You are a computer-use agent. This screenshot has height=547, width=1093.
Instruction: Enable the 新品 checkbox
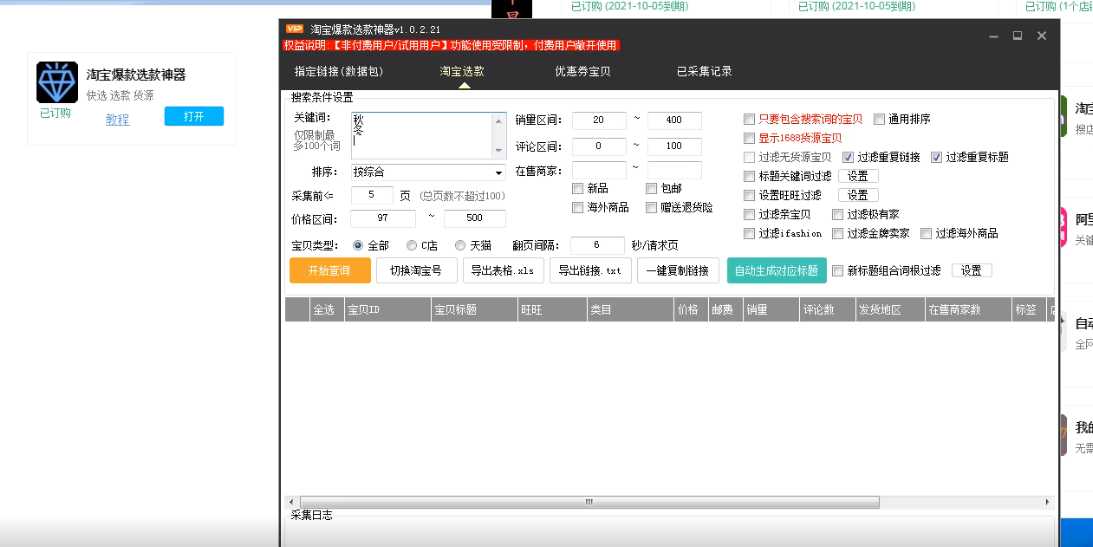click(x=577, y=188)
